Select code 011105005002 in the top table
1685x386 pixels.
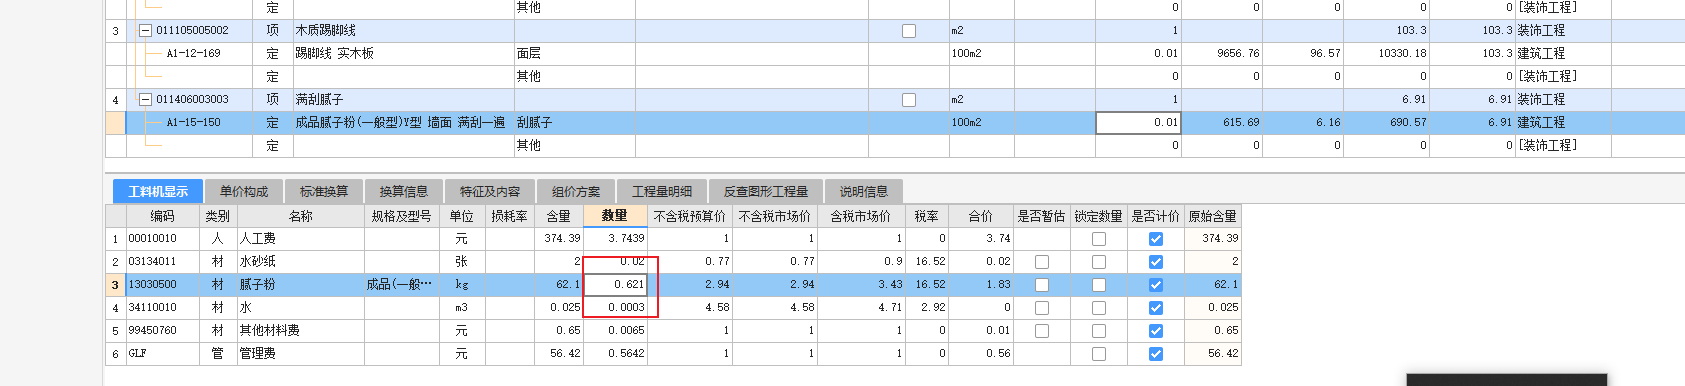point(192,31)
